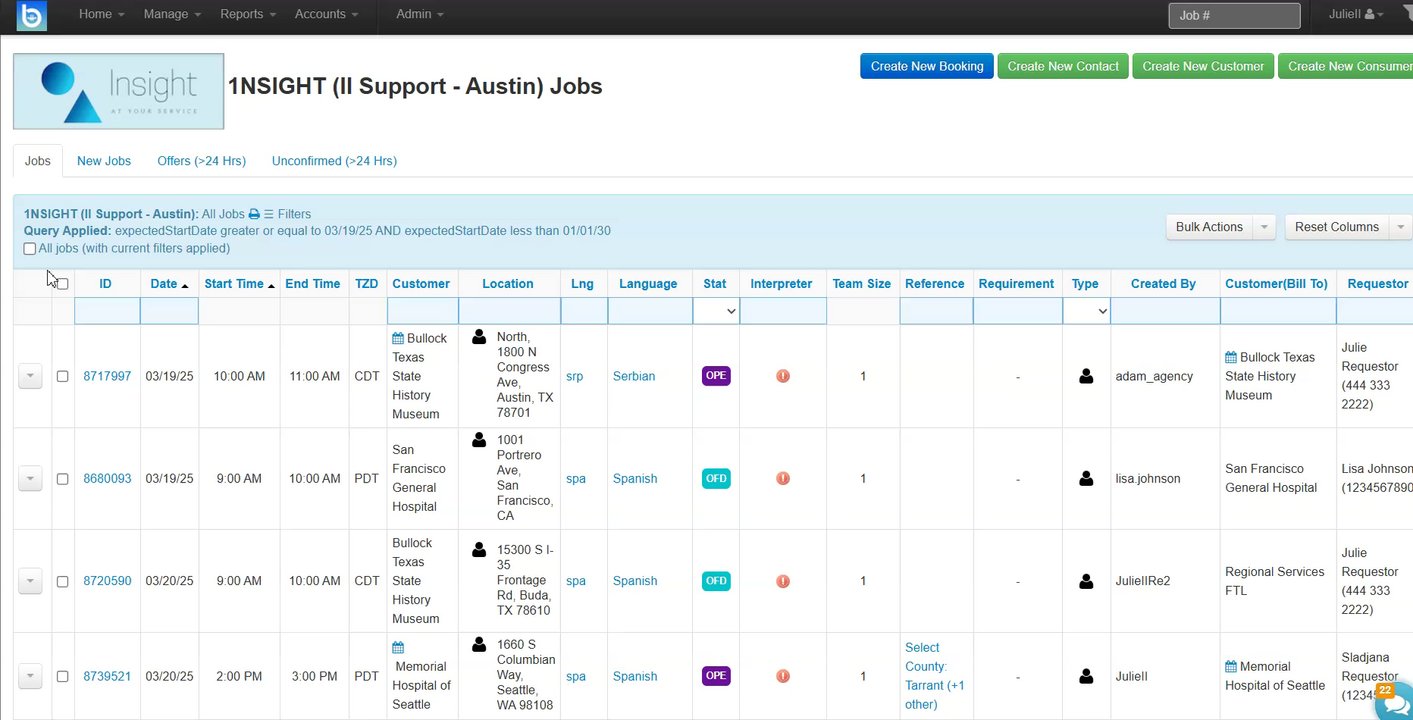Enable All jobs with current filters checkbox
Screen dimensions: 1413x720
30,249
